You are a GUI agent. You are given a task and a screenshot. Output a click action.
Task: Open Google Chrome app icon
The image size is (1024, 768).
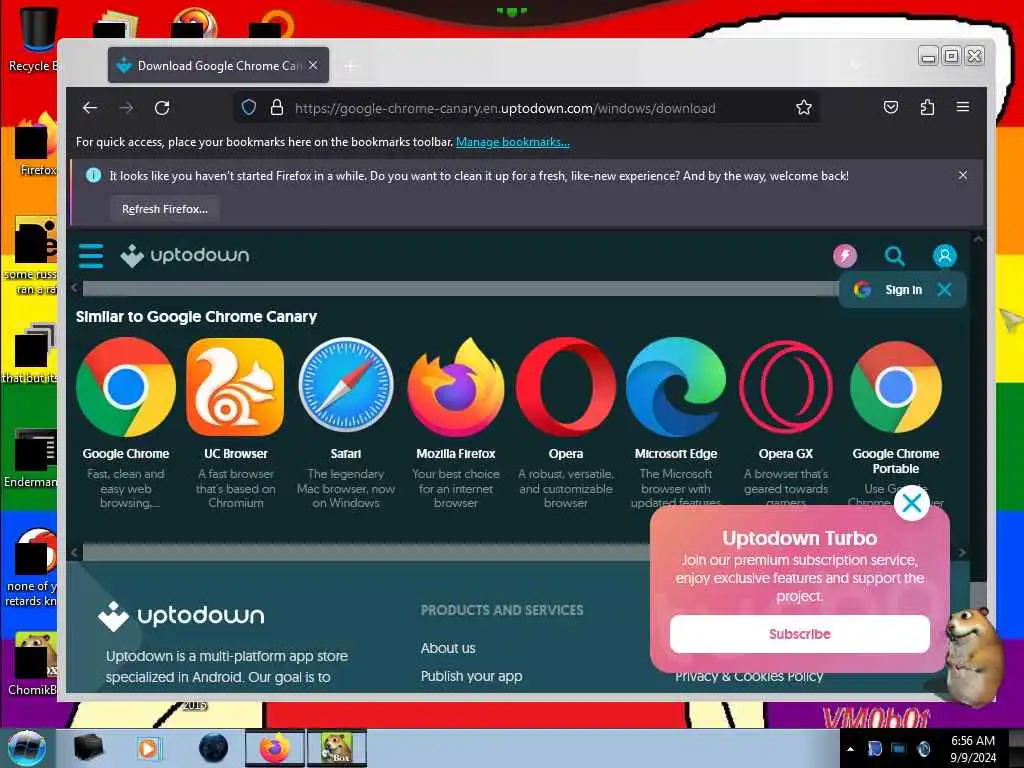point(125,387)
